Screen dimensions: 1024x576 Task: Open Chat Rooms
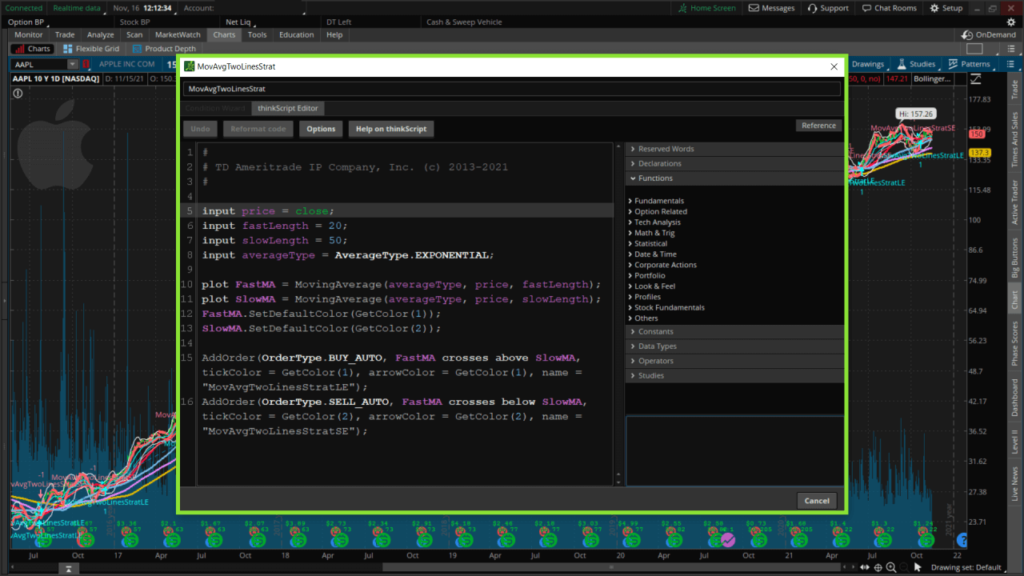pos(889,8)
